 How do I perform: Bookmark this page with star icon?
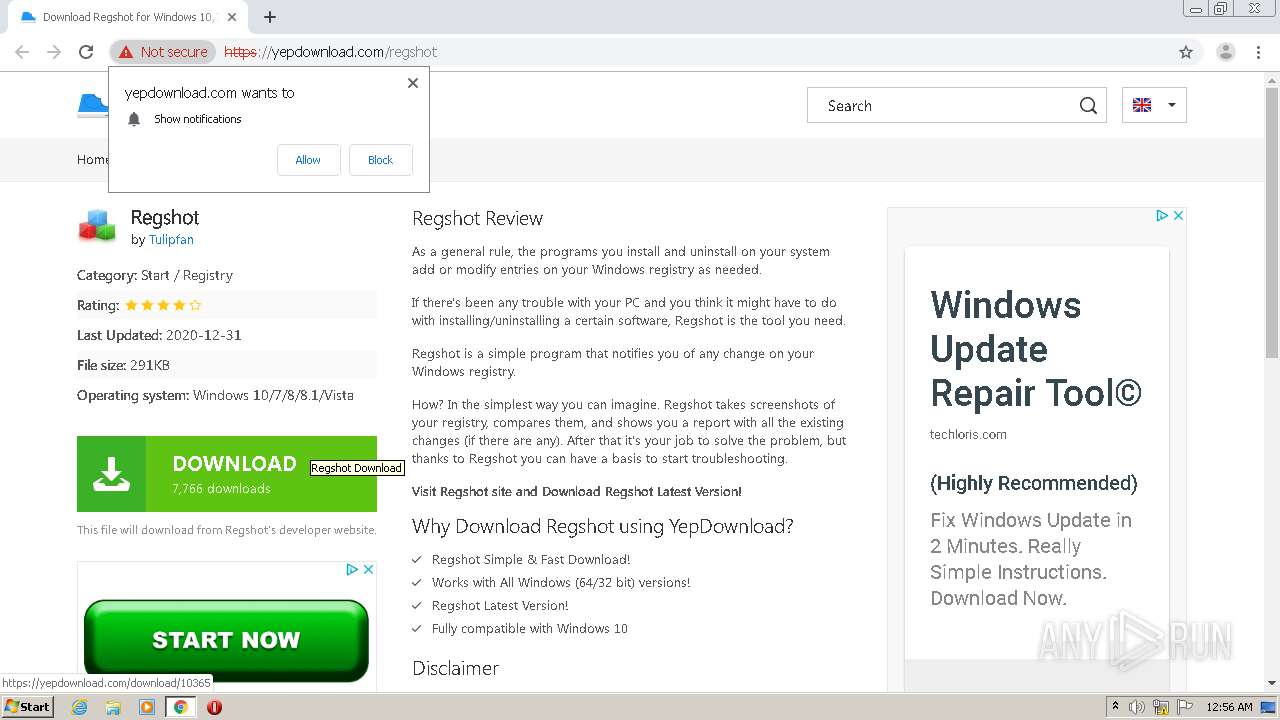[1186, 52]
